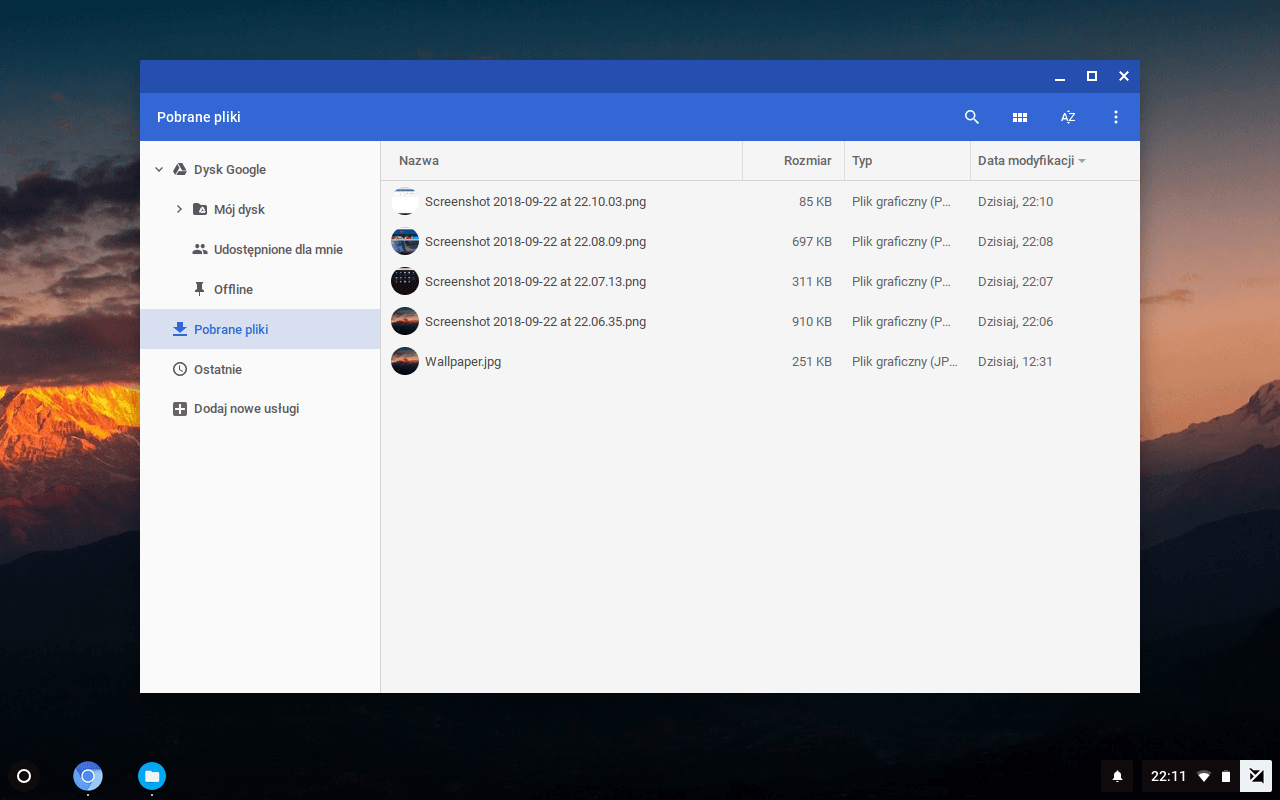Click the Pobrane pliki download icon

(180, 329)
